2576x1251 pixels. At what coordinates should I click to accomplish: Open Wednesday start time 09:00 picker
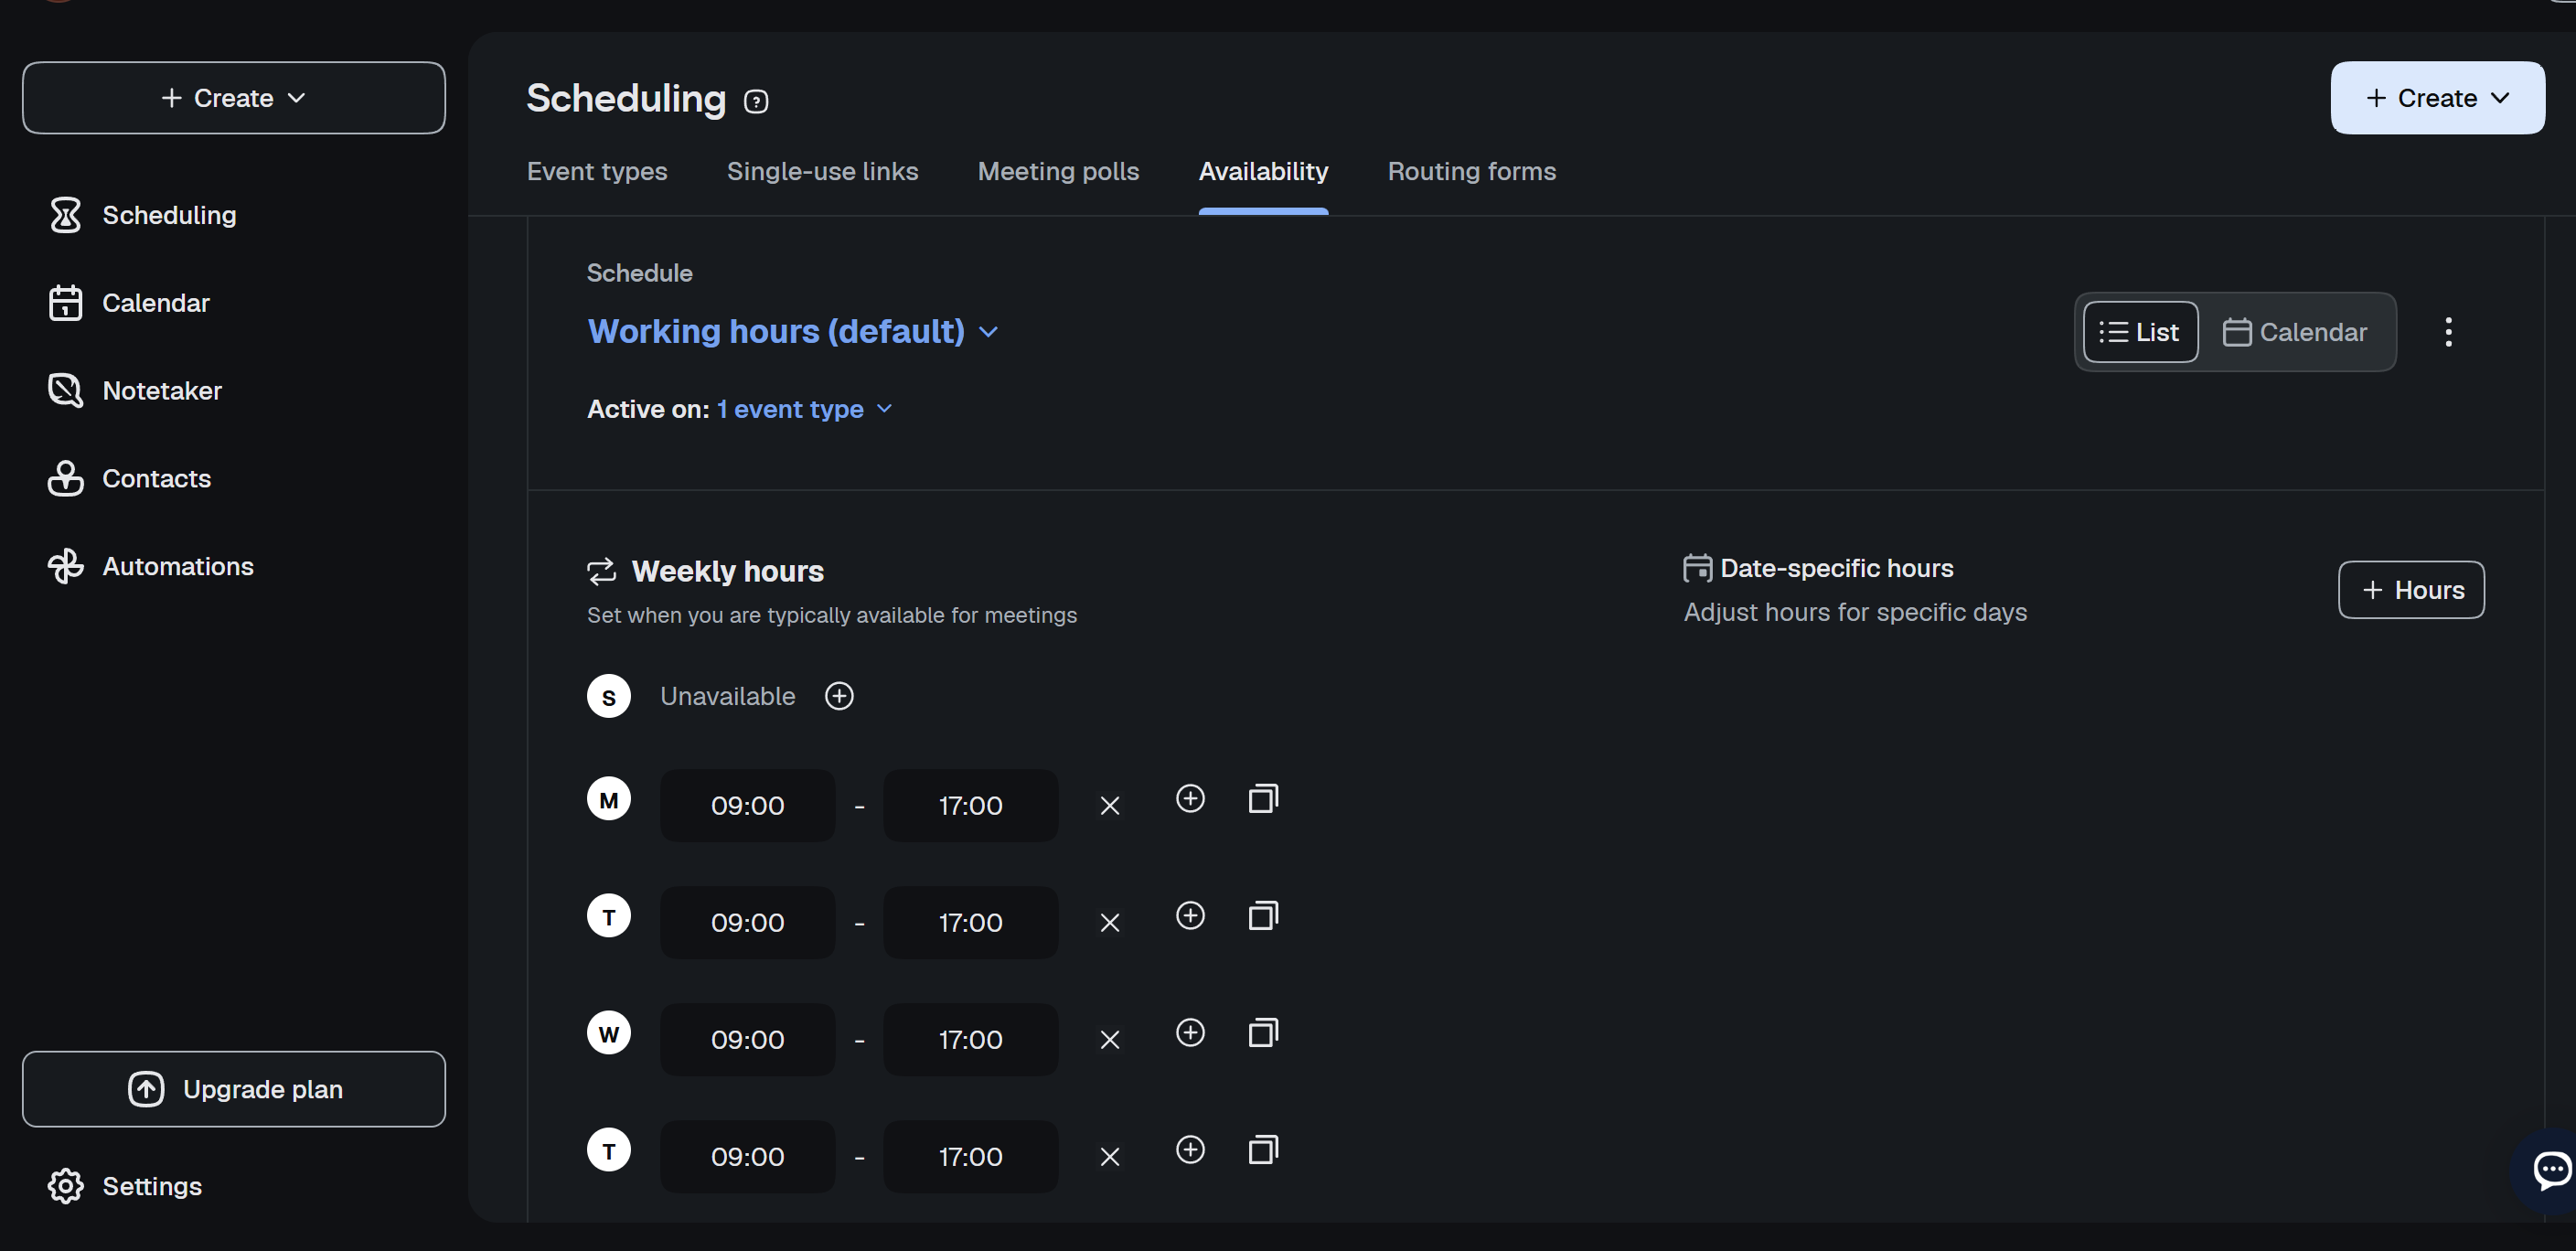(x=747, y=1040)
